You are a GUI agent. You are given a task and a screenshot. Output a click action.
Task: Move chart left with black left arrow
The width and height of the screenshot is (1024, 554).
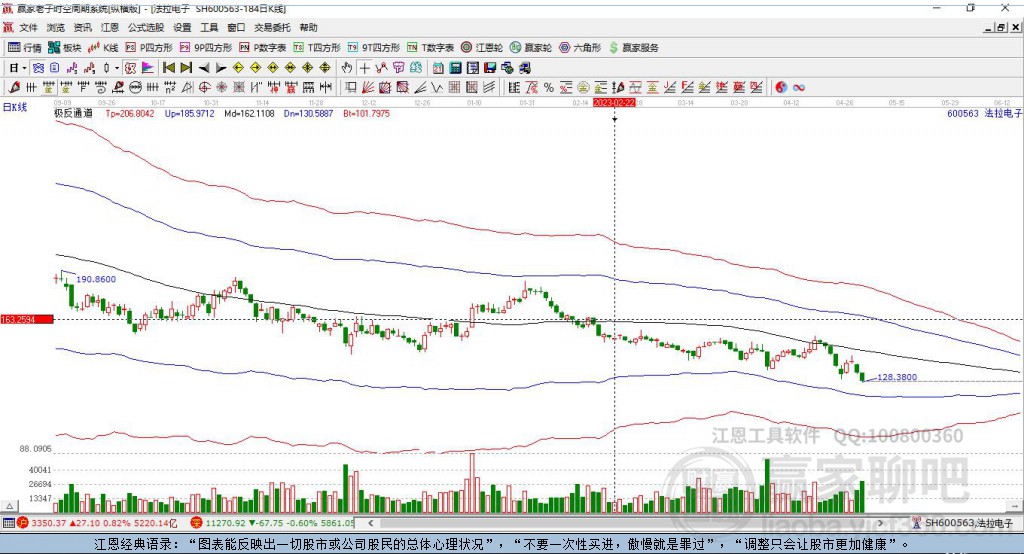[x=204, y=68]
